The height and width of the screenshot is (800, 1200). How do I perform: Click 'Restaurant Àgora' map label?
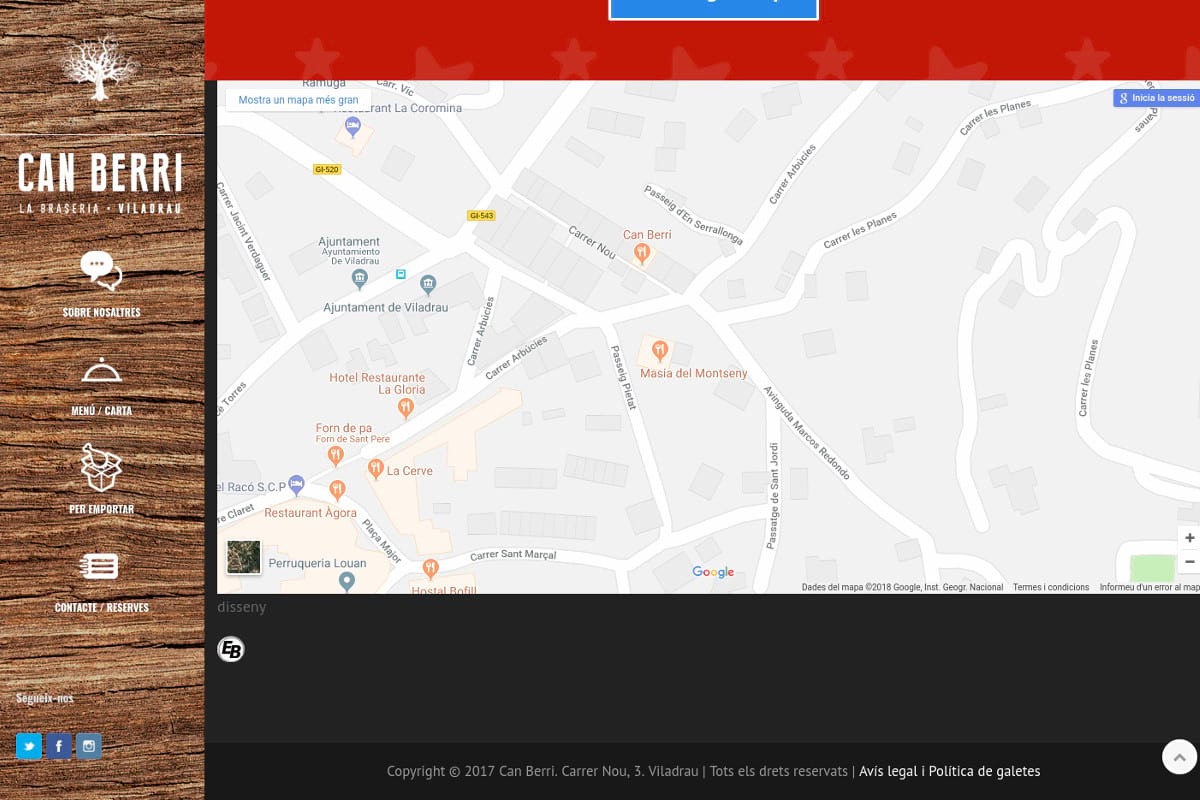309,513
